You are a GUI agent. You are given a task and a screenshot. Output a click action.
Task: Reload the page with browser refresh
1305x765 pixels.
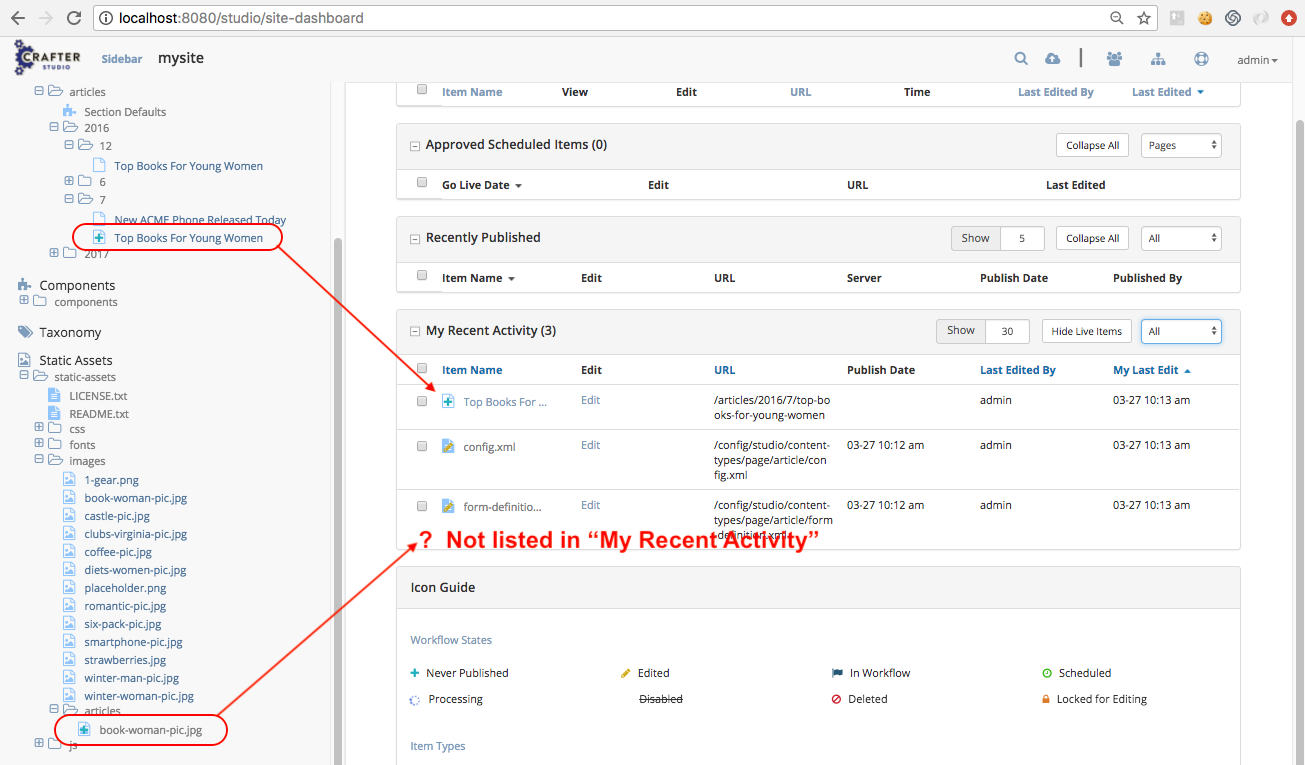[73, 18]
